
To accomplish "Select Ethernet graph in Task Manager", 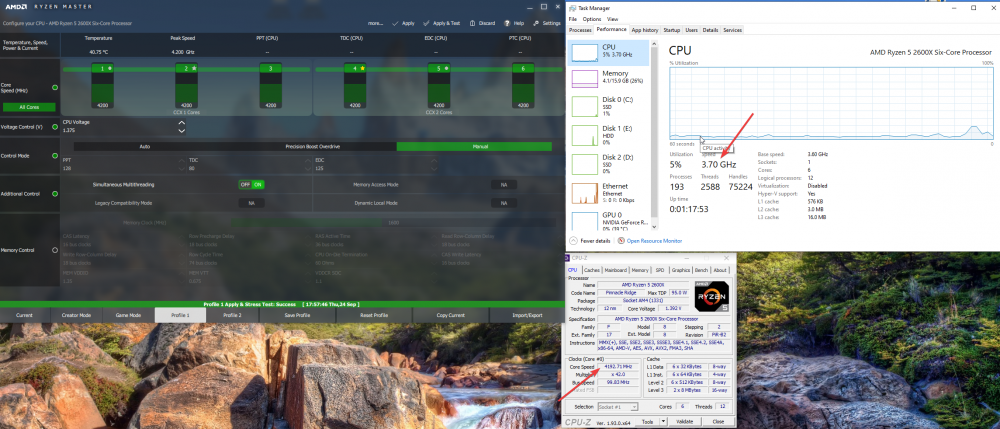I will pyautogui.click(x=585, y=193).
